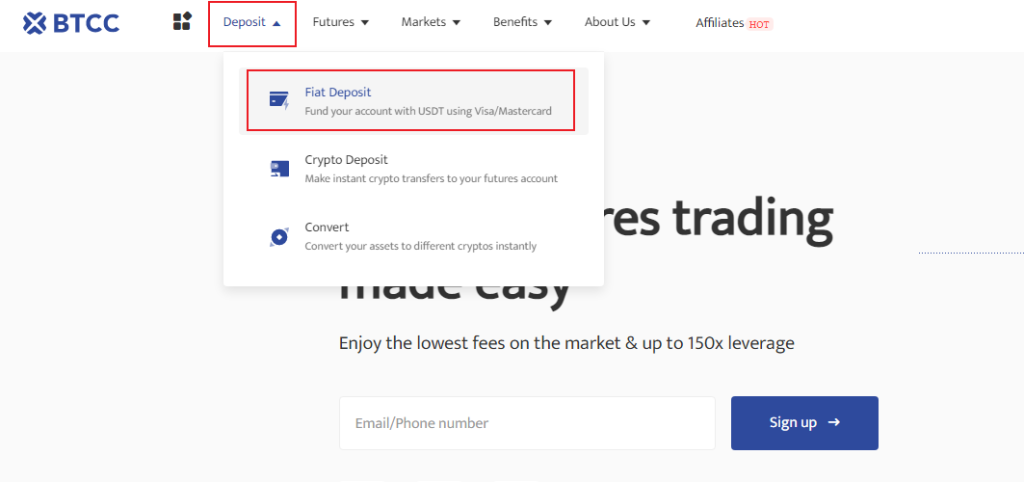Collapse the Deposit dropdown menu
The height and width of the screenshot is (482, 1024).
(252, 22)
